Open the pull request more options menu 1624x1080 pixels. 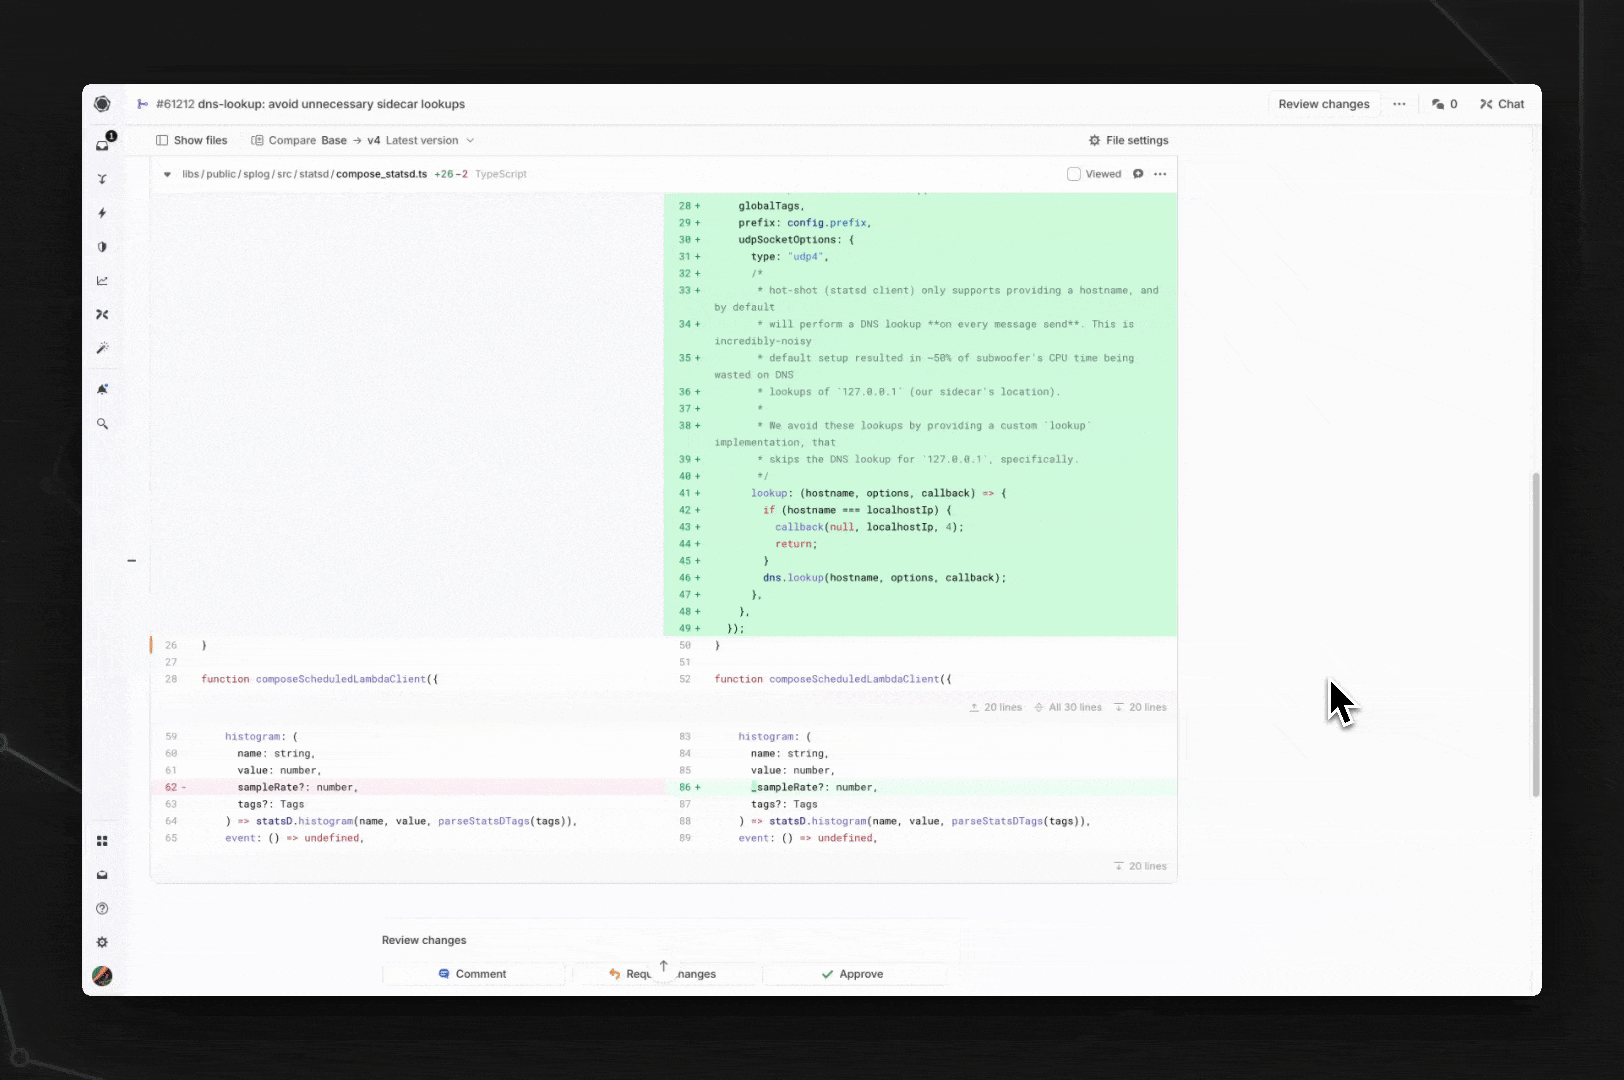[1399, 104]
